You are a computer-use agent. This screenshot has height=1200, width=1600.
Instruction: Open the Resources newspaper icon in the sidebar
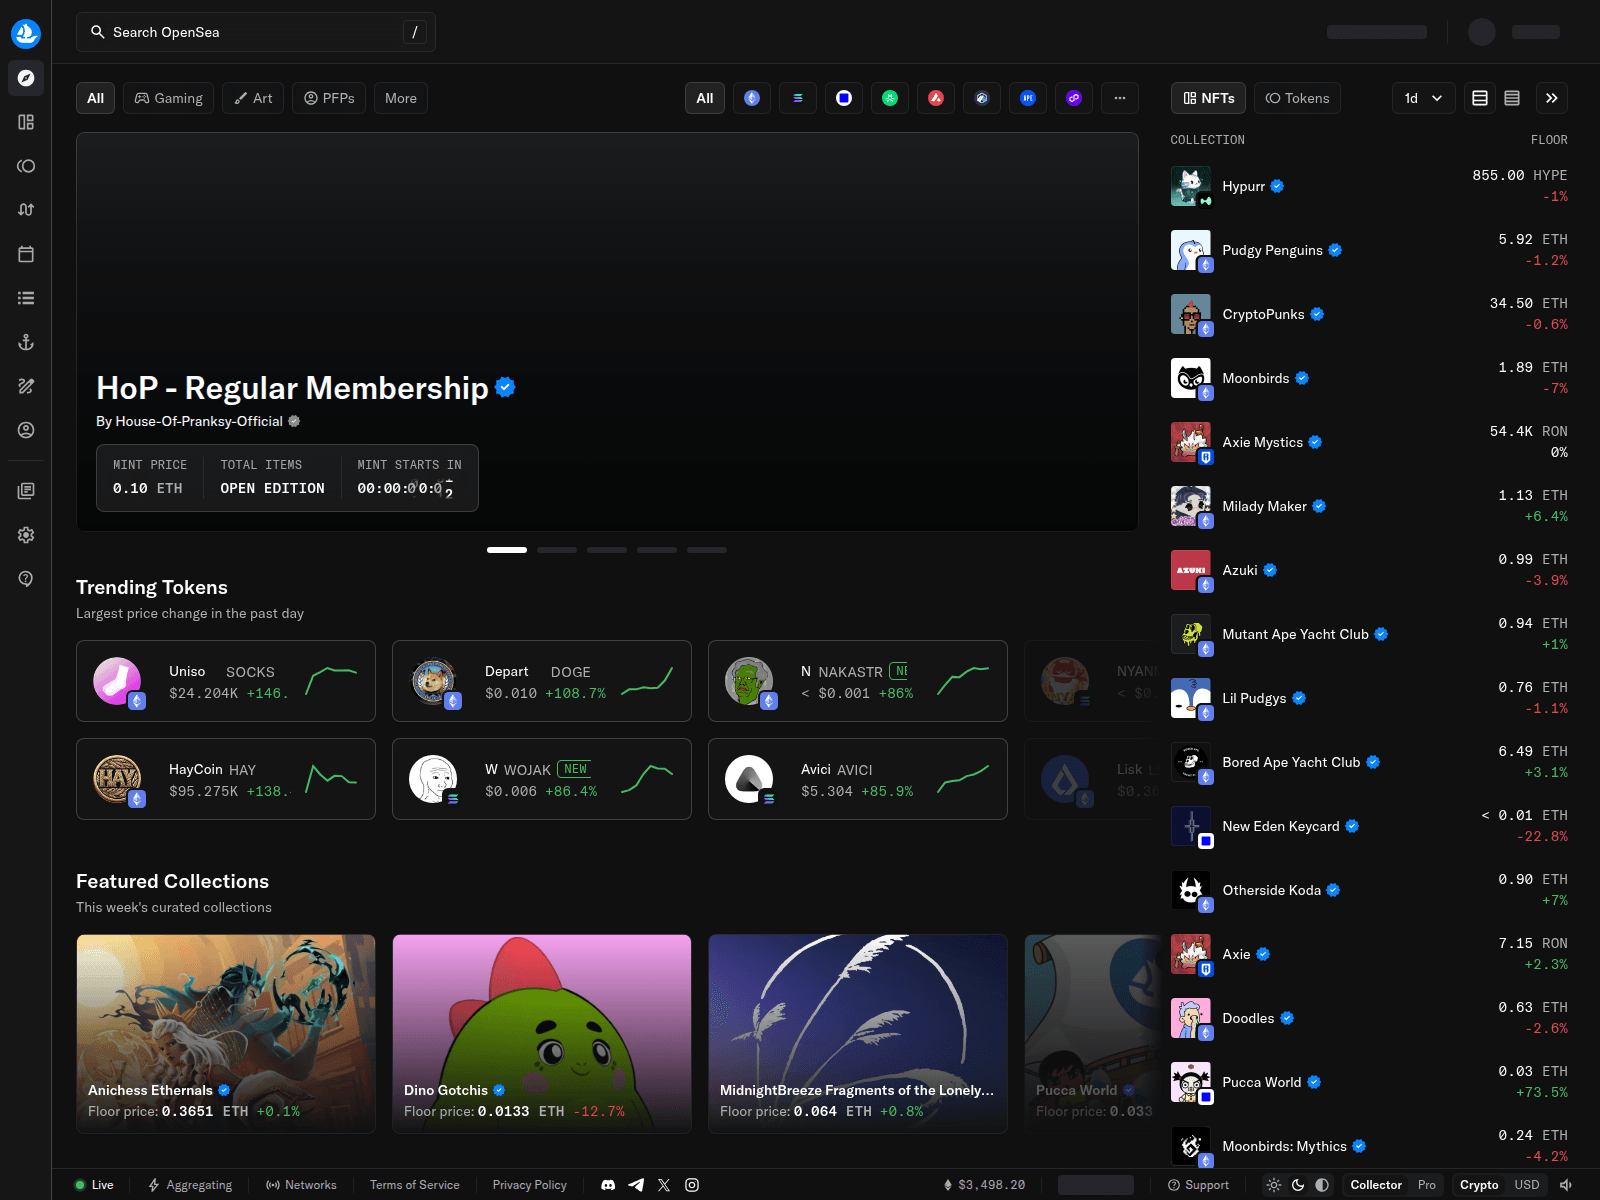coord(26,491)
